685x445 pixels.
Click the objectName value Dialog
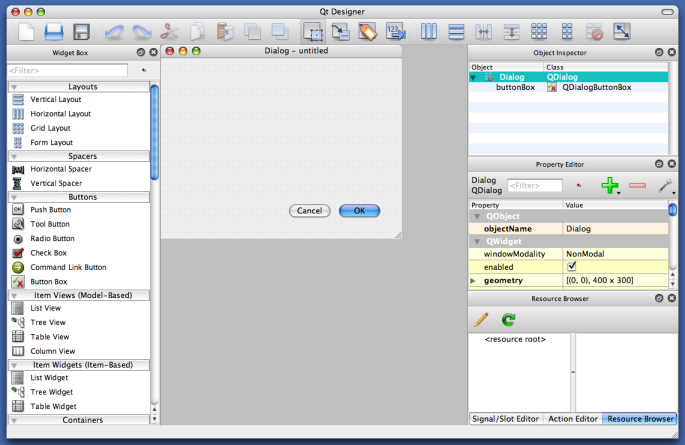click(x=615, y=229)
